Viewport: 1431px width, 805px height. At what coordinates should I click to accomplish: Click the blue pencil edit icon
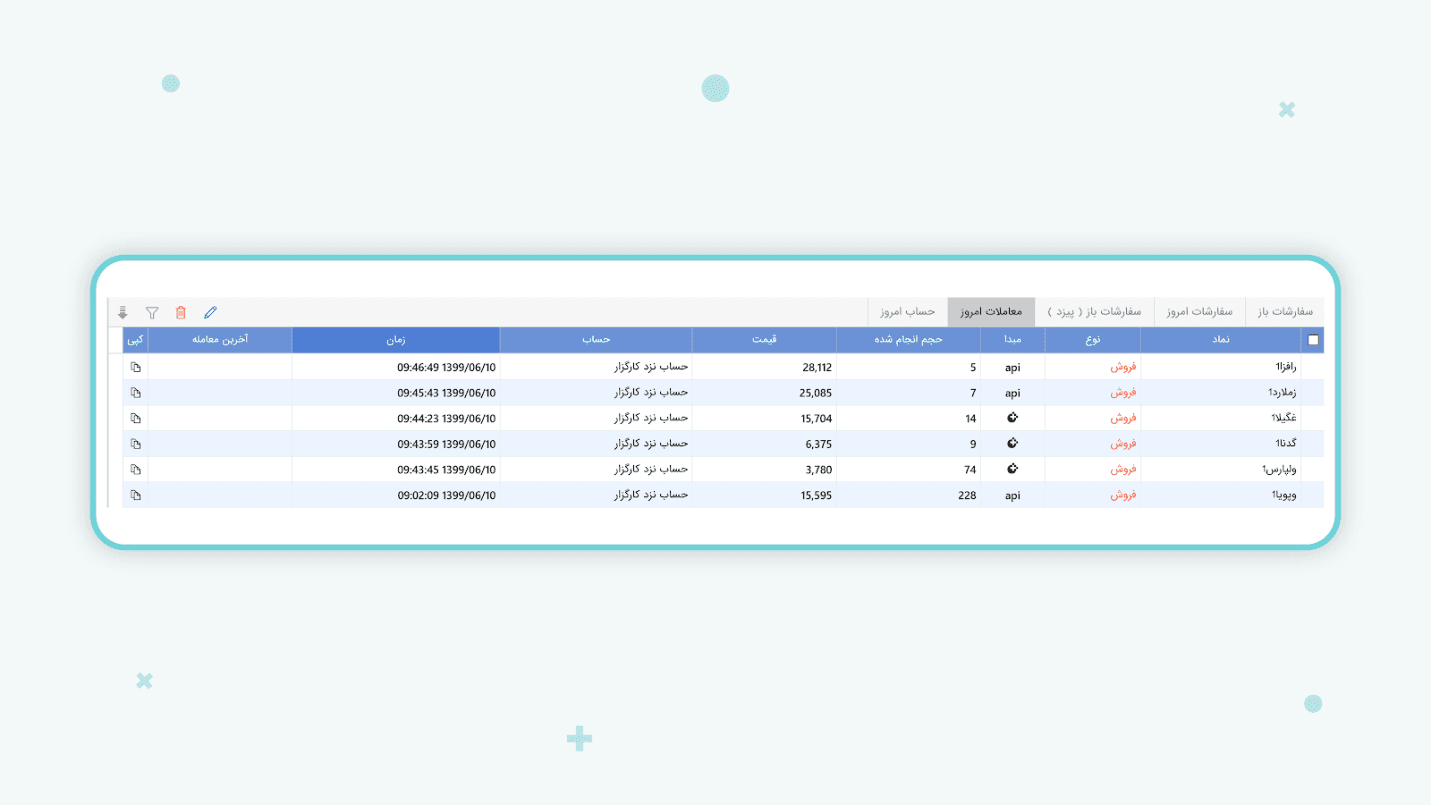tap(210, 313)
